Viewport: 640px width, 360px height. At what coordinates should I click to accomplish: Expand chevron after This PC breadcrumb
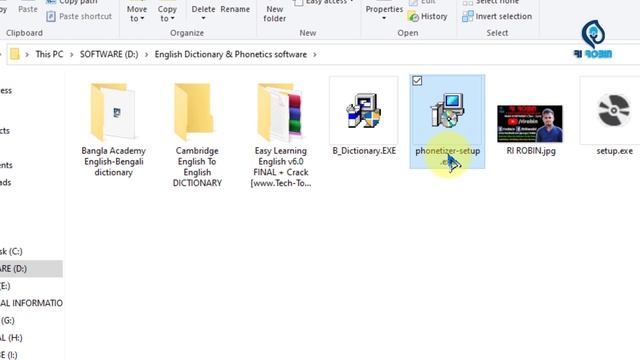click(71, 54)
